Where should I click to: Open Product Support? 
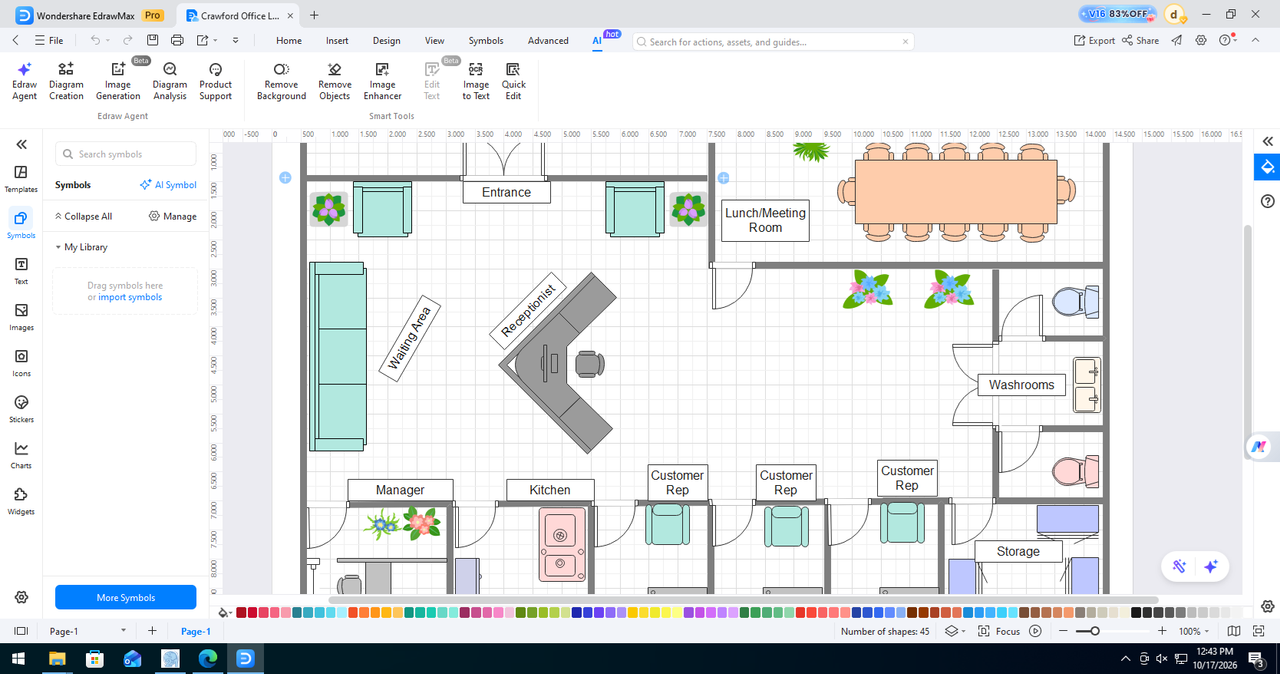point(215,81)
